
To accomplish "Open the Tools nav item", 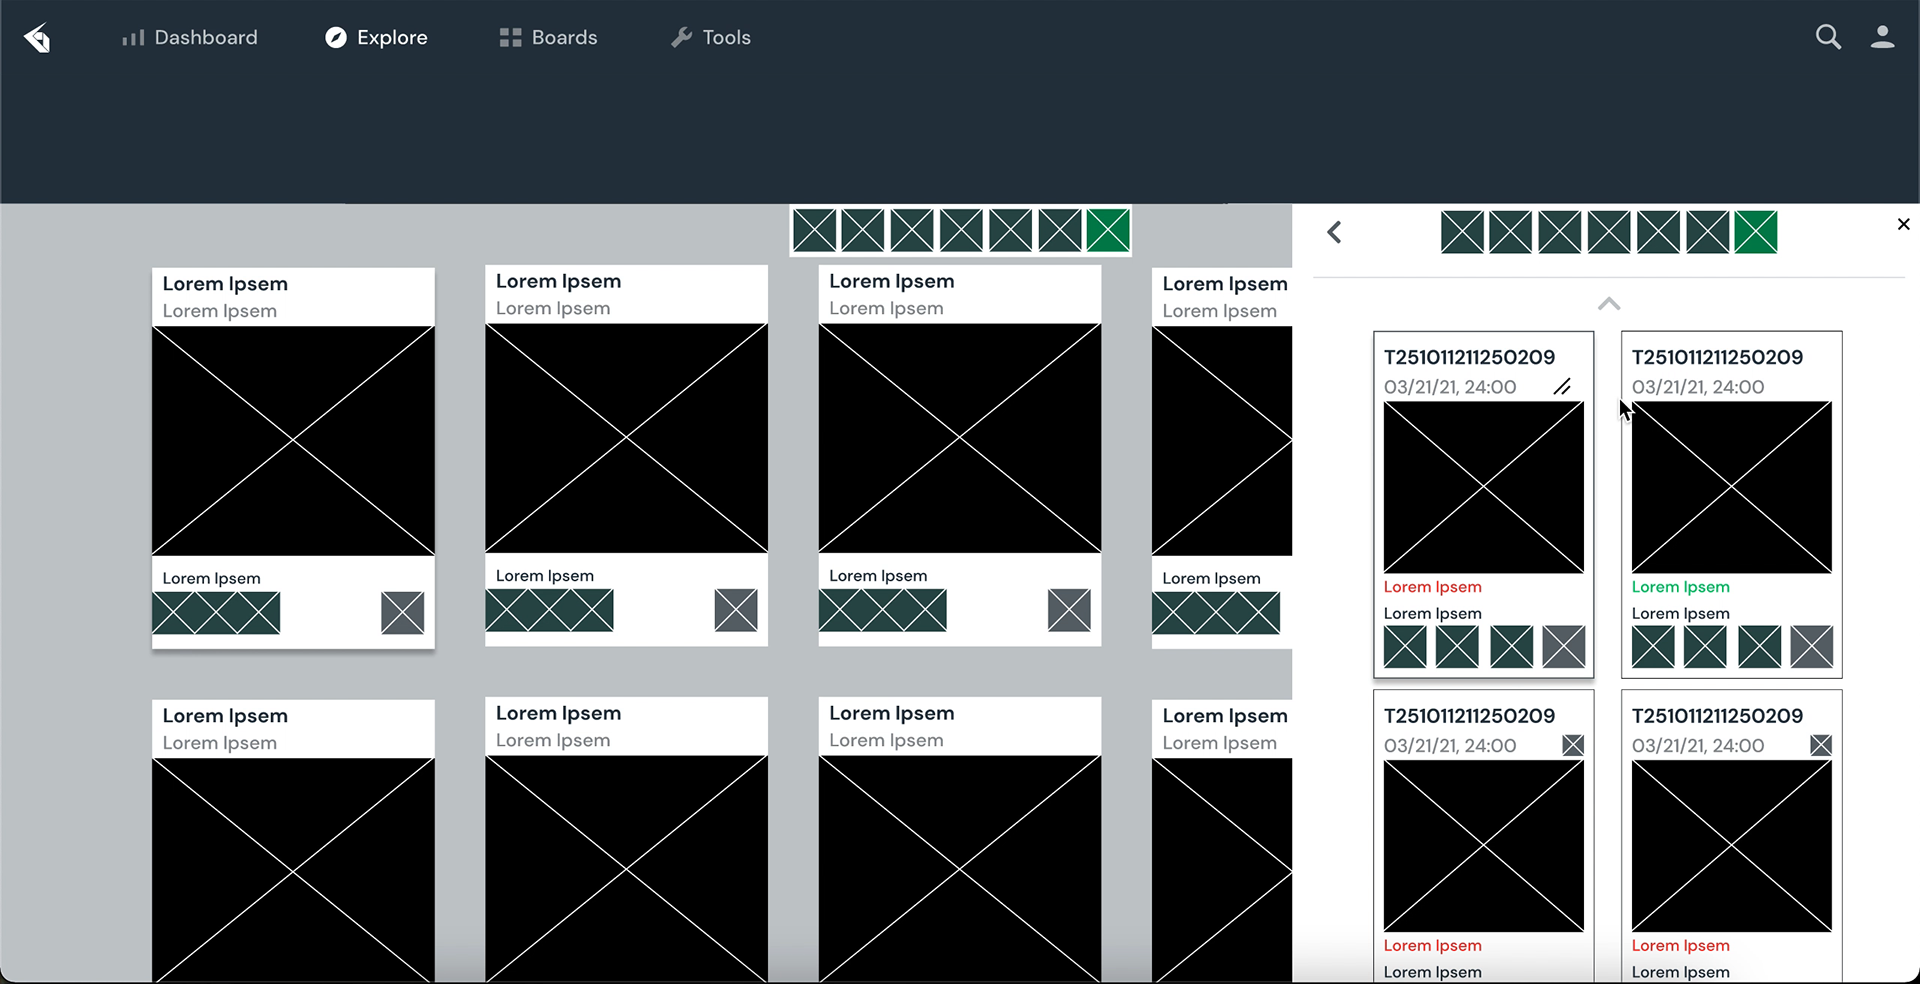I will click(x=711, y=38).
